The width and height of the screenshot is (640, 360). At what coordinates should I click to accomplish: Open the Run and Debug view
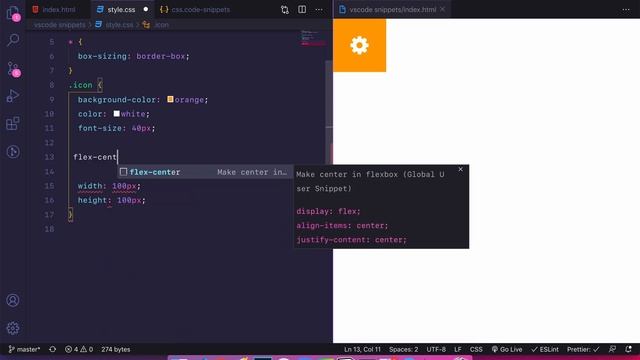13,96
